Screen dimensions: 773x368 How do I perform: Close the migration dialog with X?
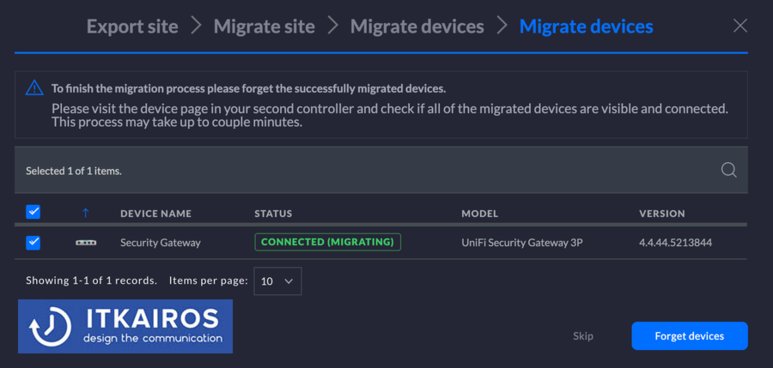click(740, 26)
